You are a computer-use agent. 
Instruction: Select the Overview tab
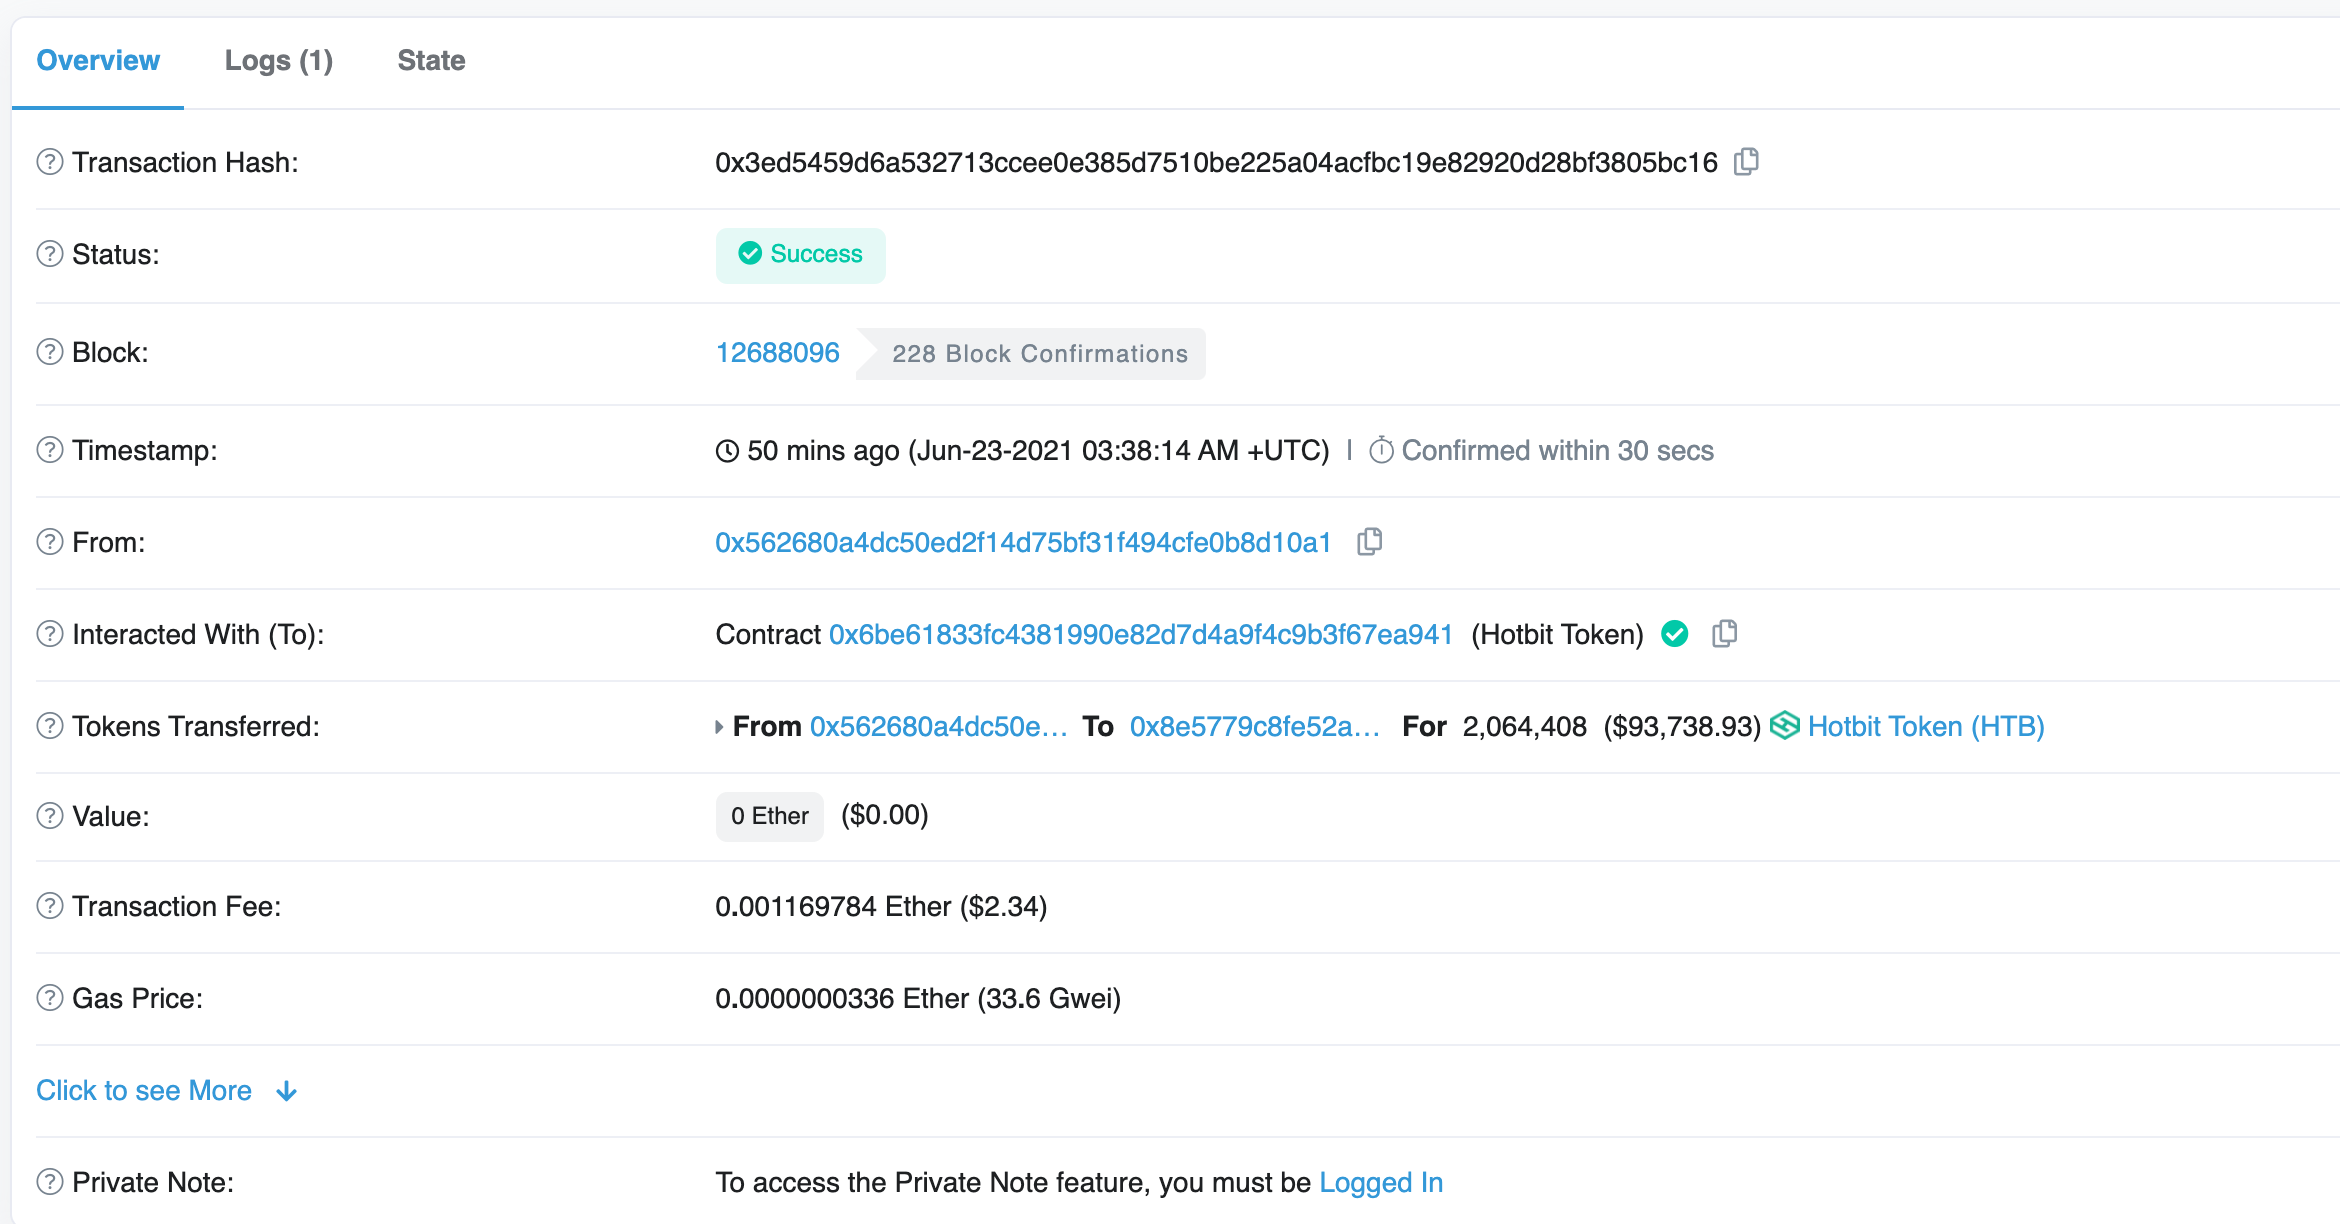(x=98, y=60)
